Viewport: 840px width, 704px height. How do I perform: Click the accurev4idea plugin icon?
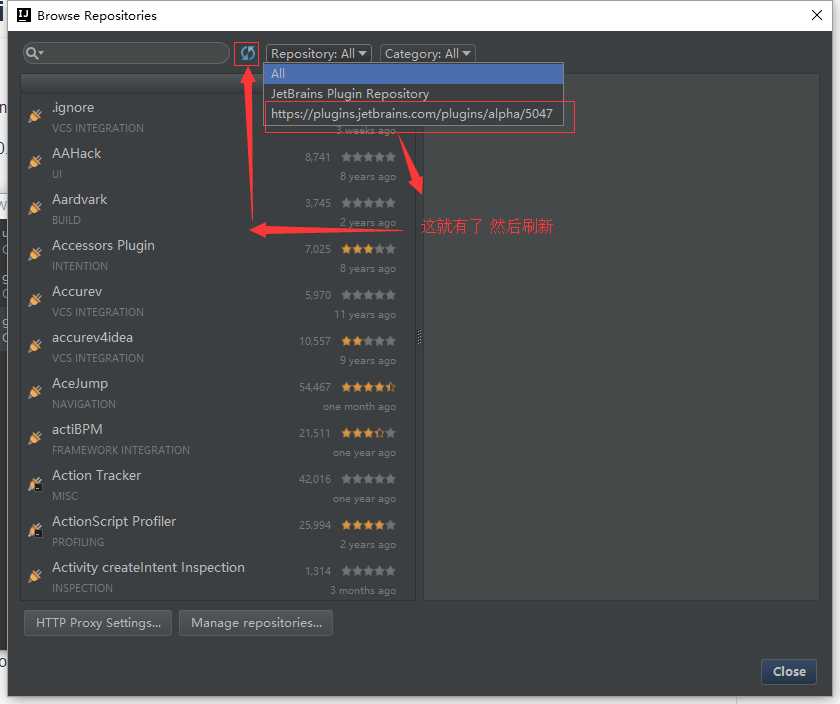35,346
